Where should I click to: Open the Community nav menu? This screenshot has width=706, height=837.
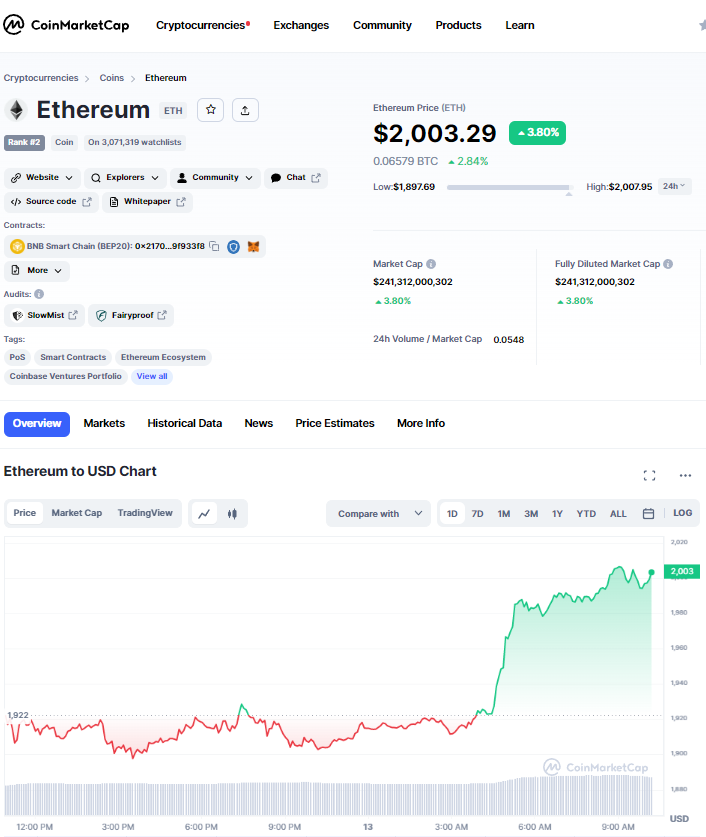(x=382, y=25)
